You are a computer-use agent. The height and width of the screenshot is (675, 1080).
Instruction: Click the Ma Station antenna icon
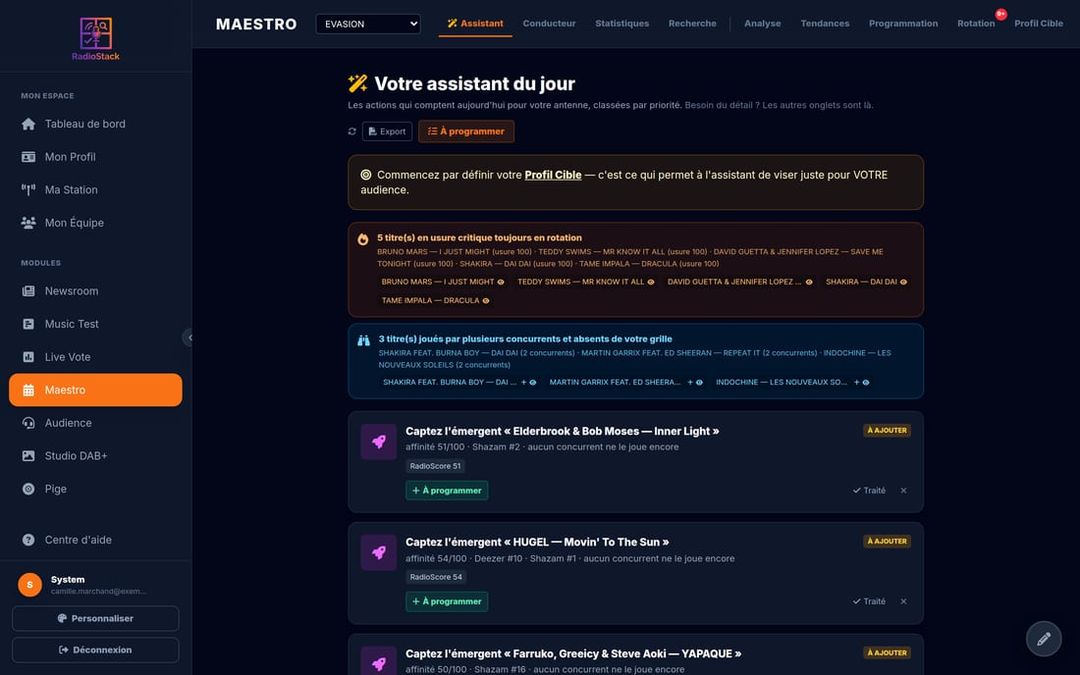tap(28, 190)
